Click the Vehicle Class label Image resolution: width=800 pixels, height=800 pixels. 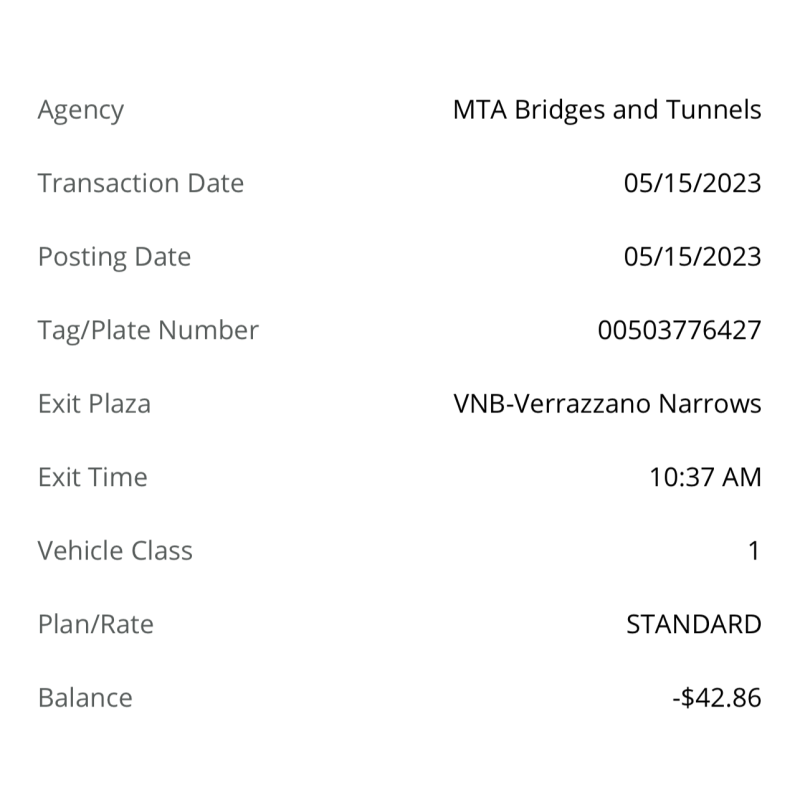coord(115,551)
